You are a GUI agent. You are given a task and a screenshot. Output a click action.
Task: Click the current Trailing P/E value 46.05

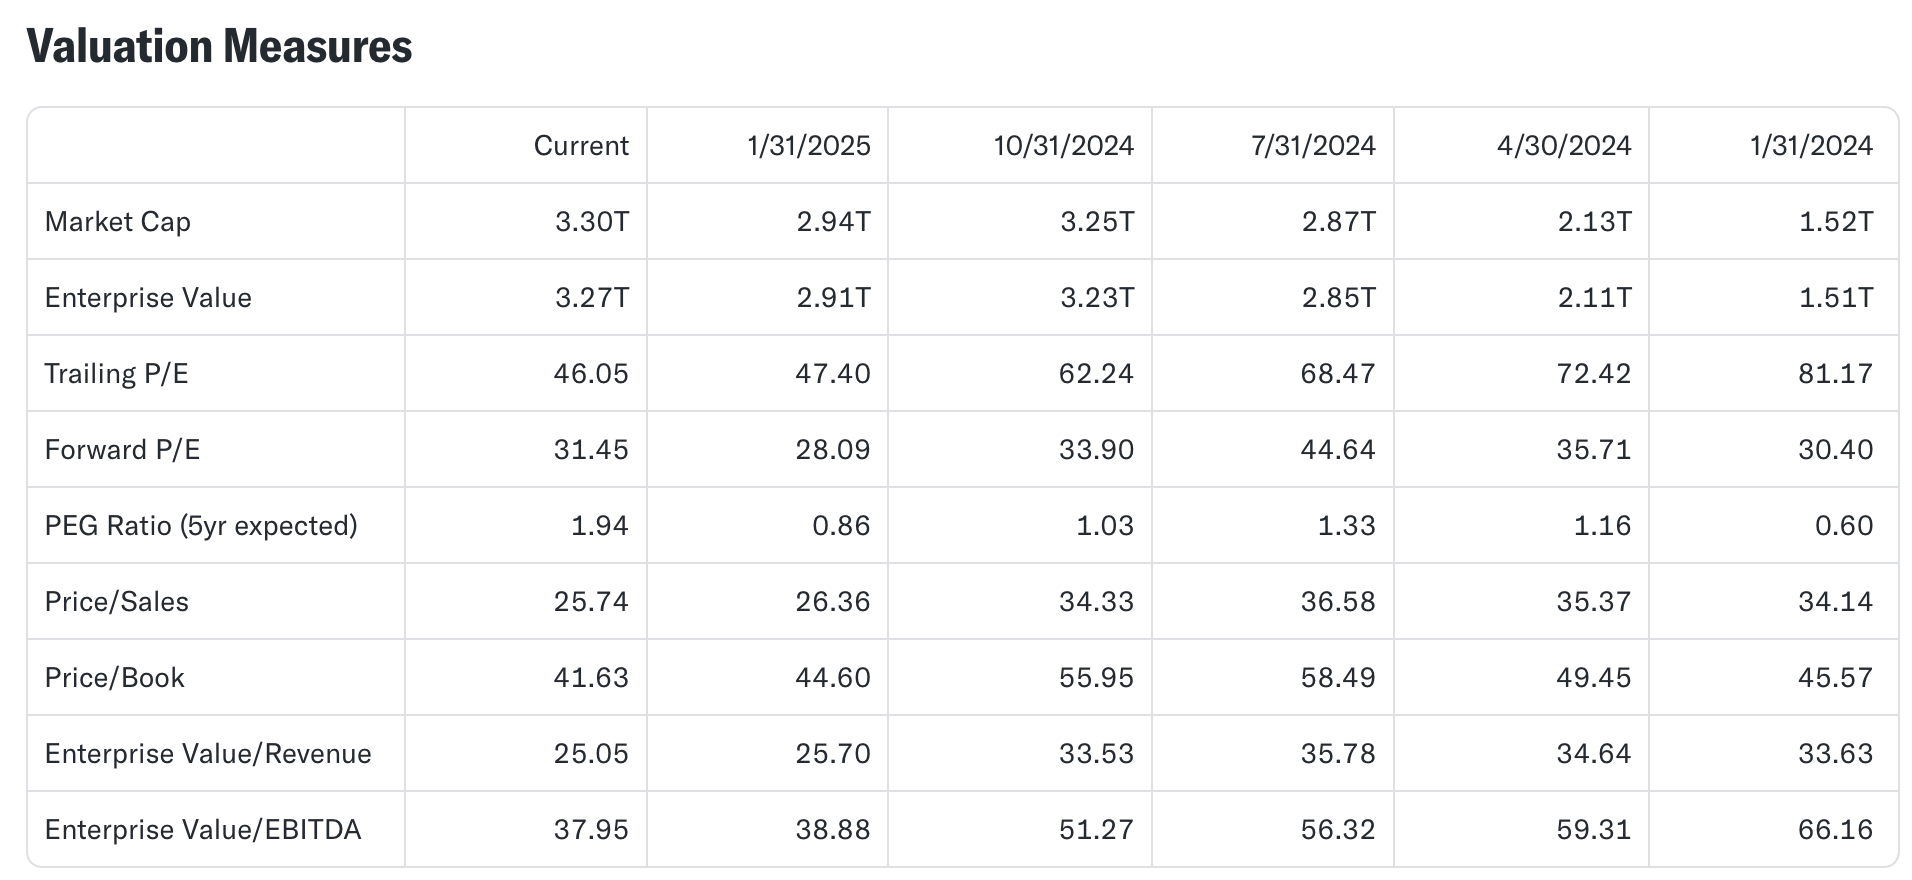591,374
